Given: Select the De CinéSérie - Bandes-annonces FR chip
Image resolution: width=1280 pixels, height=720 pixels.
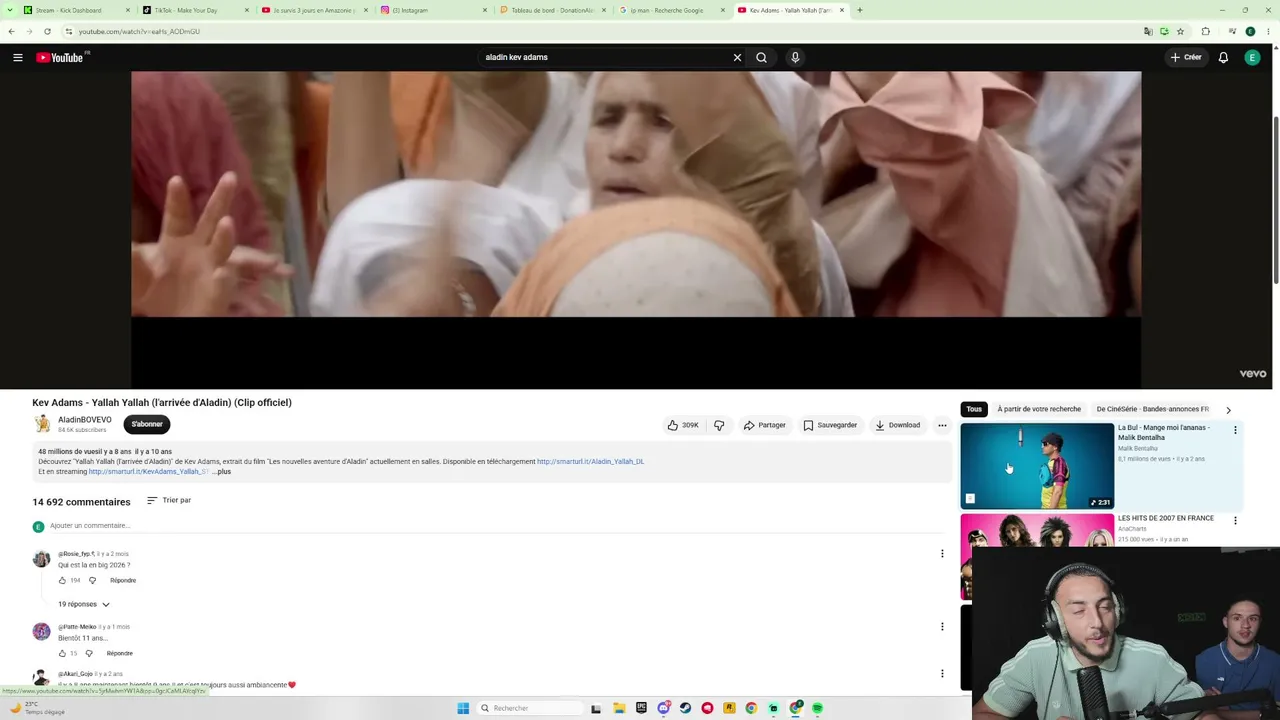Looking at the screenshot, I should pos(1152,409).
